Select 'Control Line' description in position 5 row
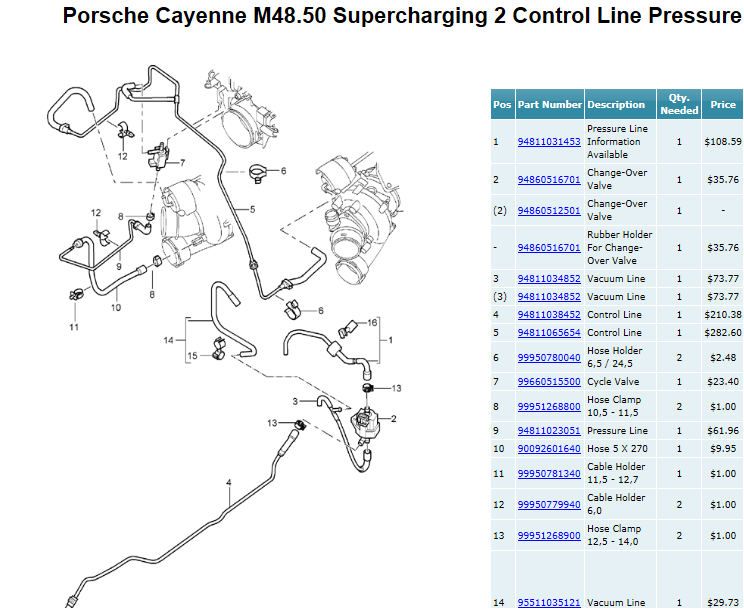The image size is (744, 609). [614, 333]
